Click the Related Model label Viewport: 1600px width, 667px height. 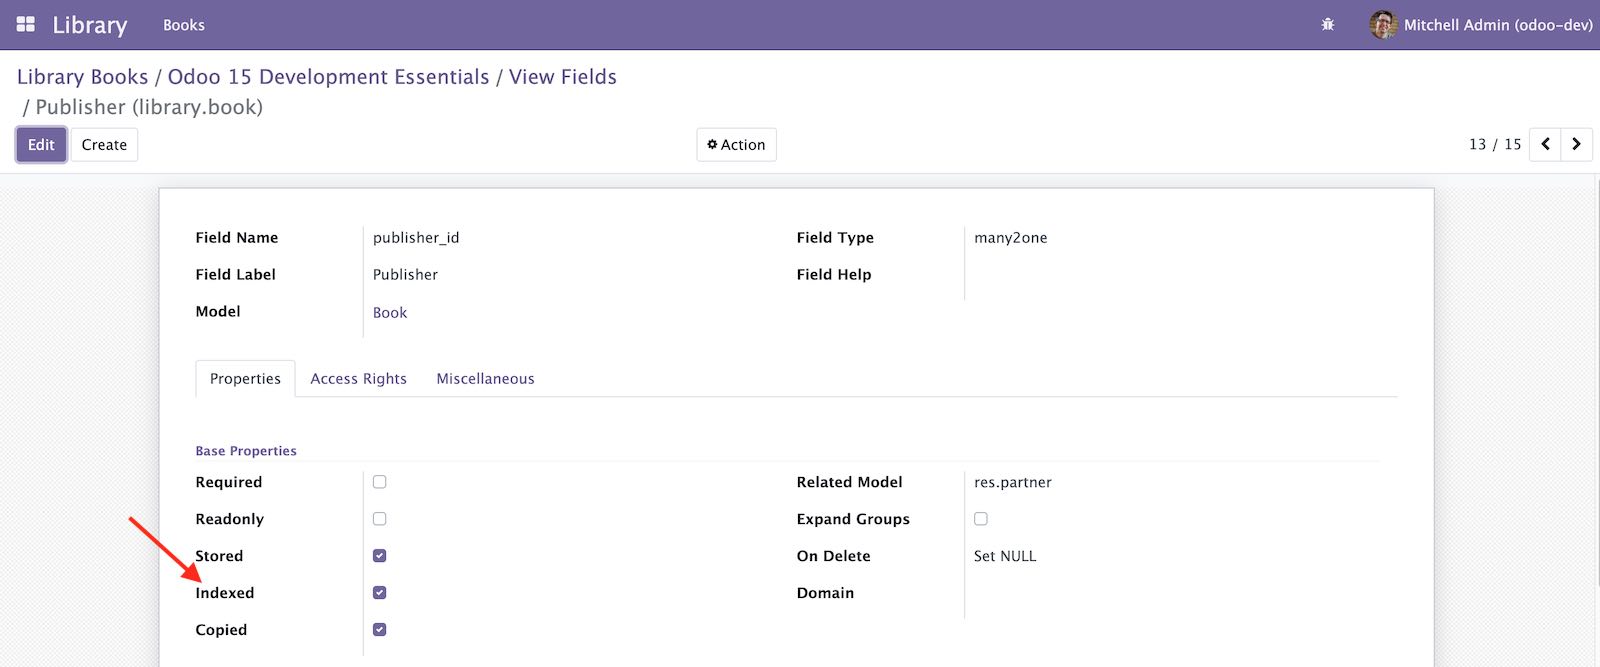(849, 482)
